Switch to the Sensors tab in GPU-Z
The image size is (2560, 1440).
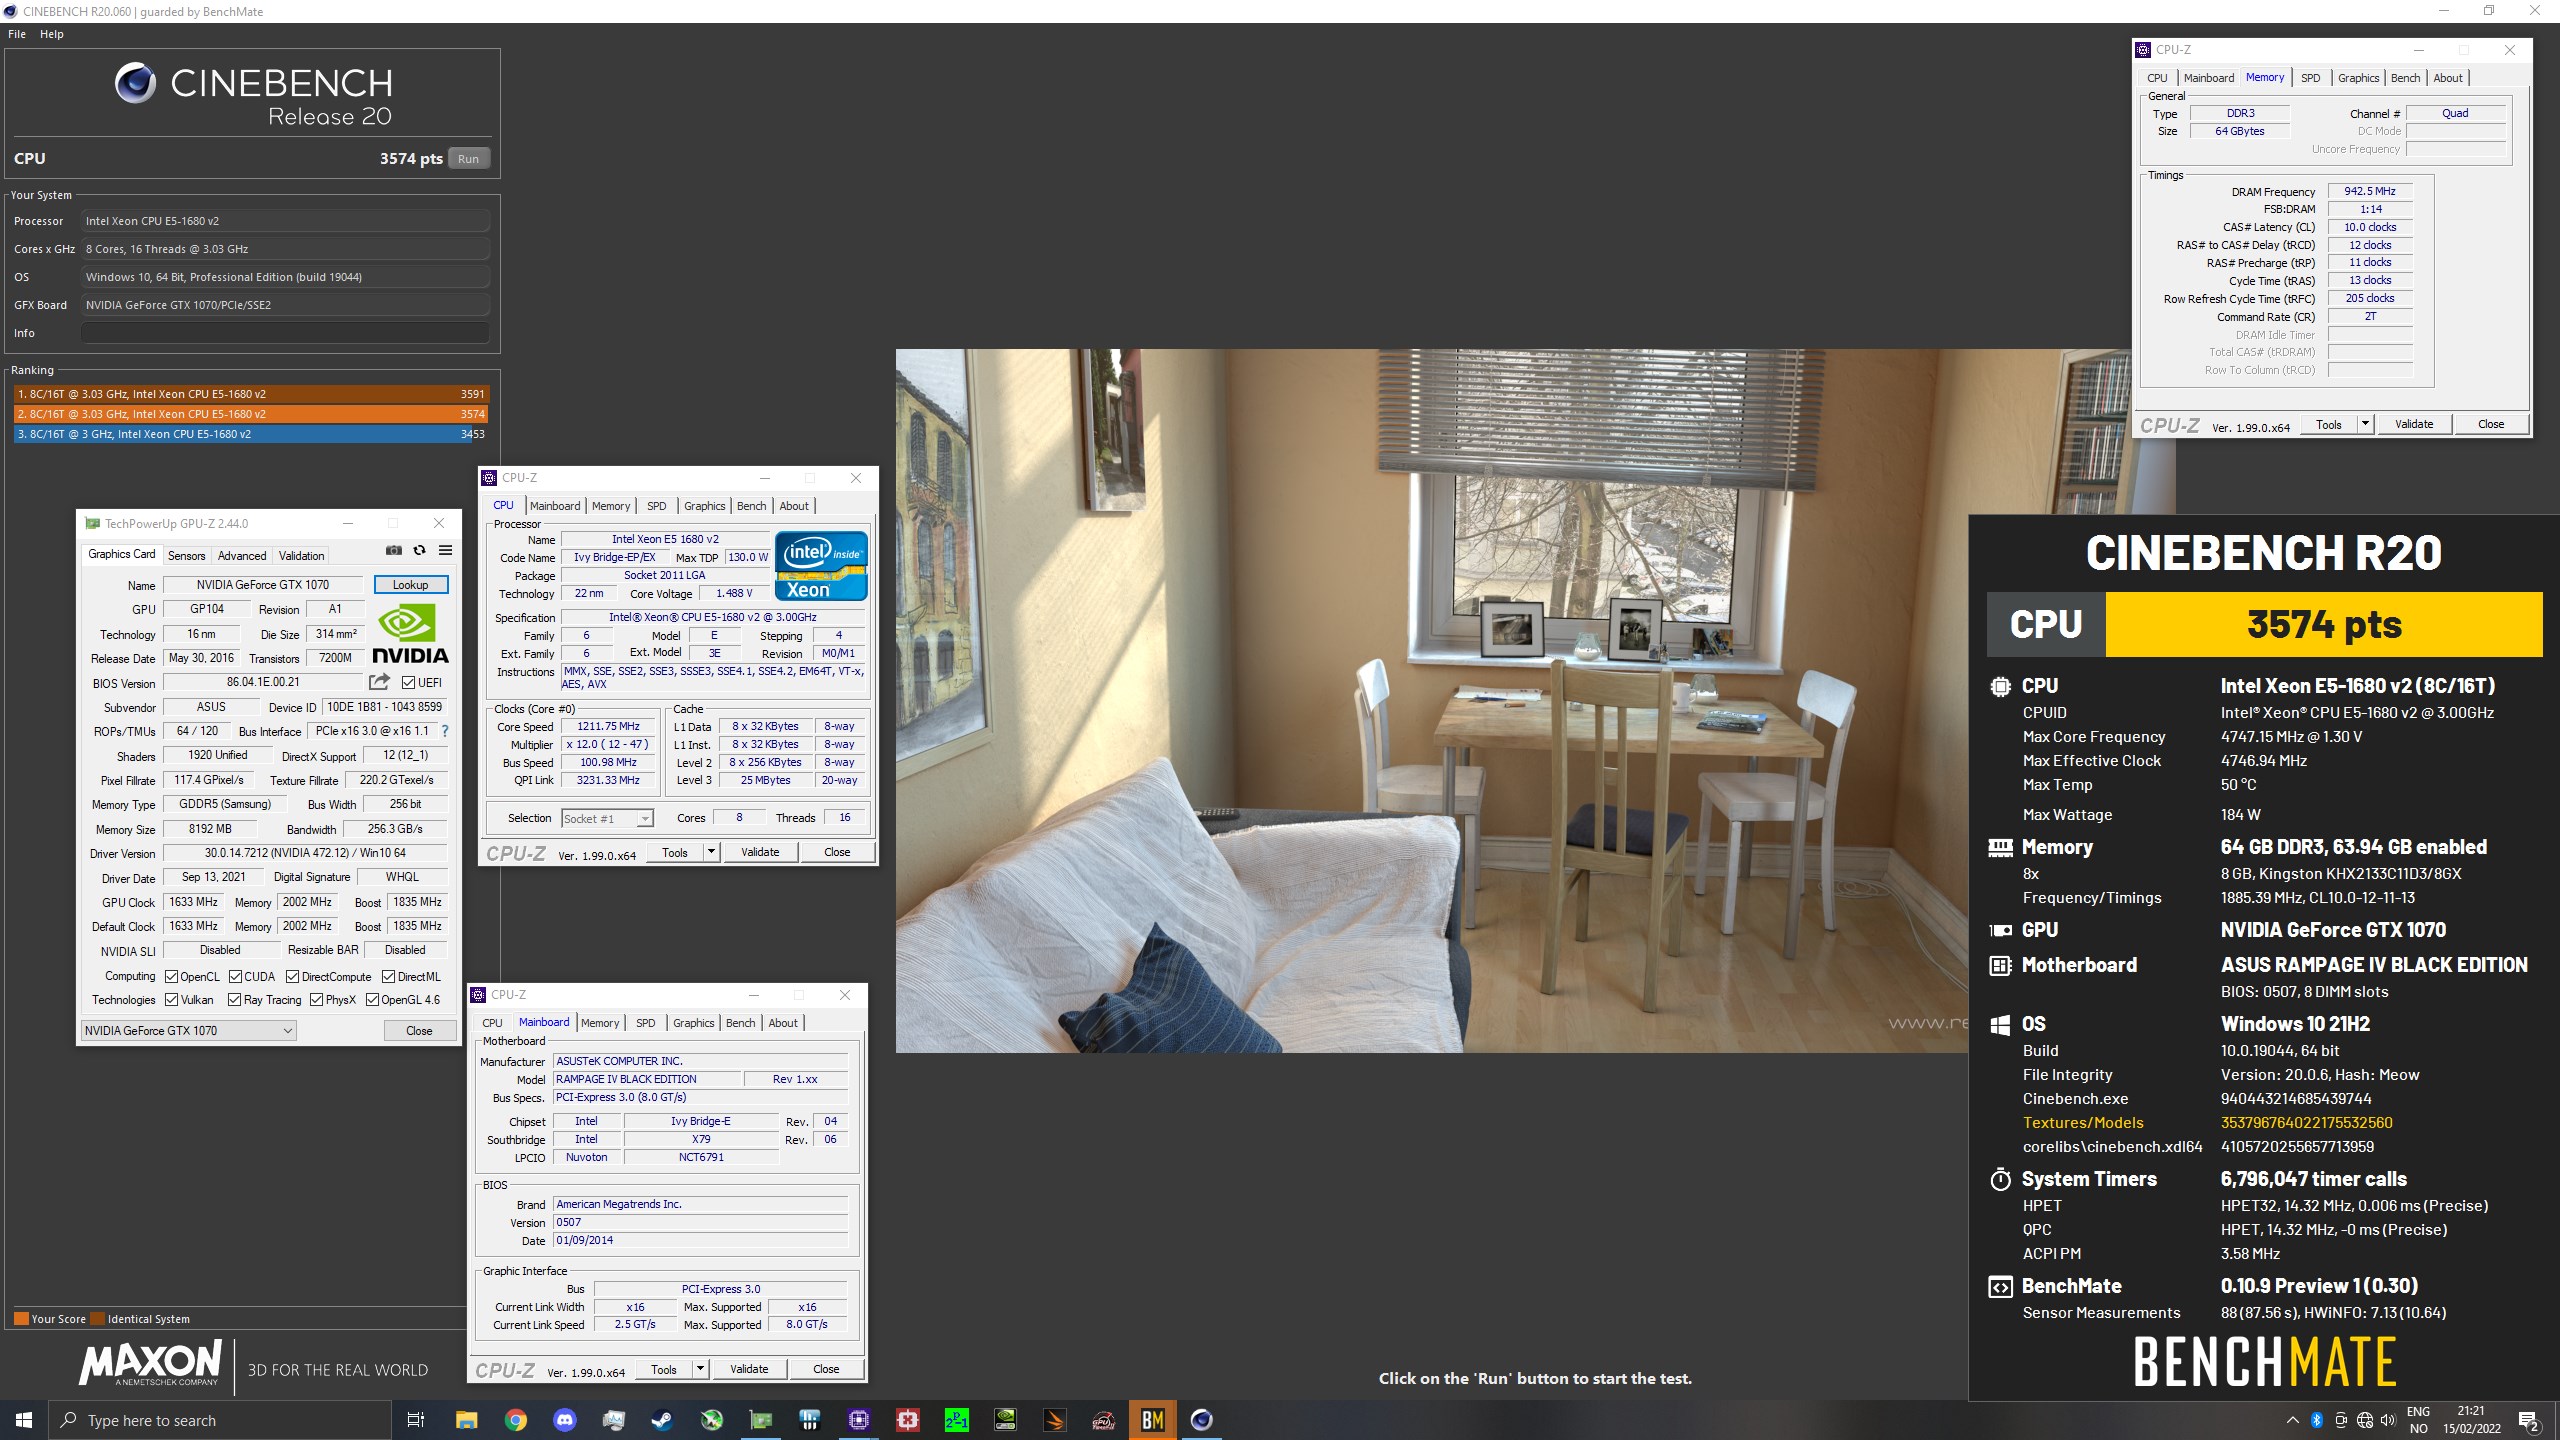[x=186, y=556]
